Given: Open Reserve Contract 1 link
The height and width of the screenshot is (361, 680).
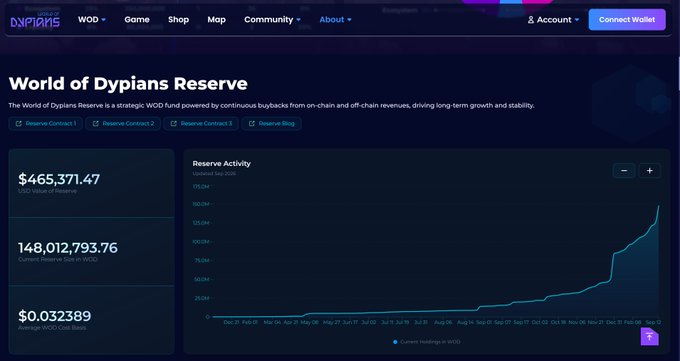Looking at the screenshot, I should coord(46,124).
